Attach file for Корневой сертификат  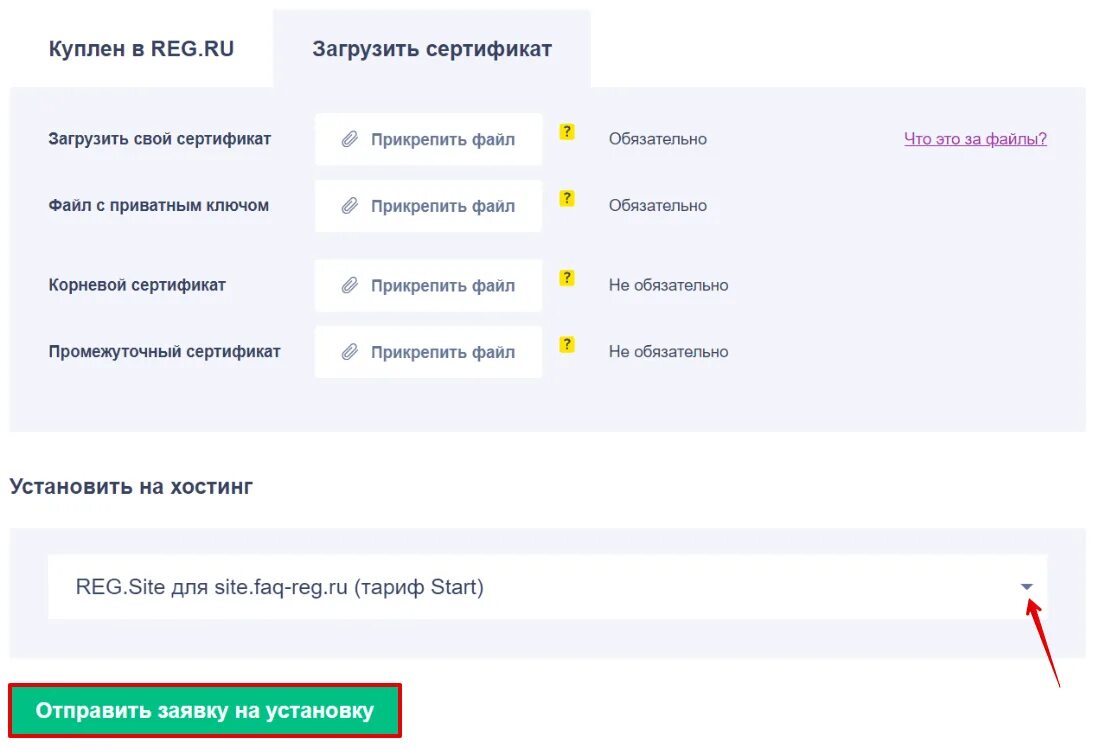[x=429, y=285]
